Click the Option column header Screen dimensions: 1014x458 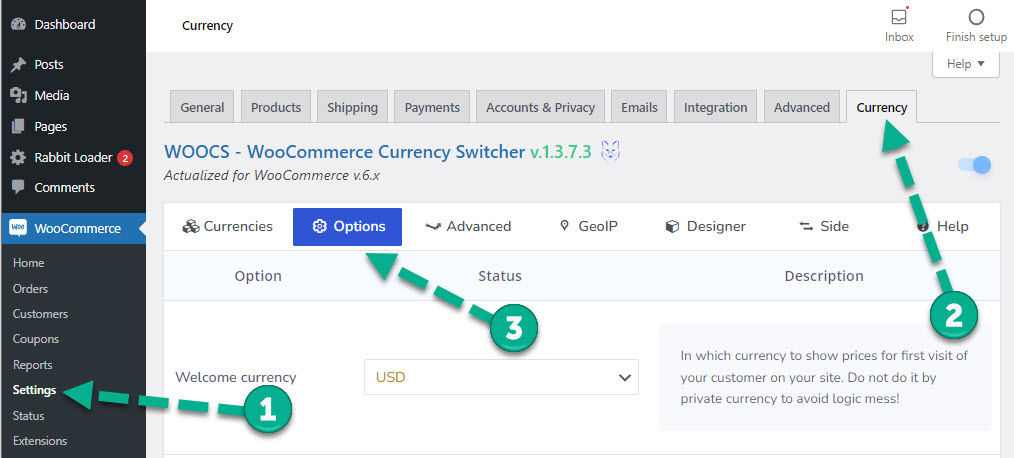(258, 276)
